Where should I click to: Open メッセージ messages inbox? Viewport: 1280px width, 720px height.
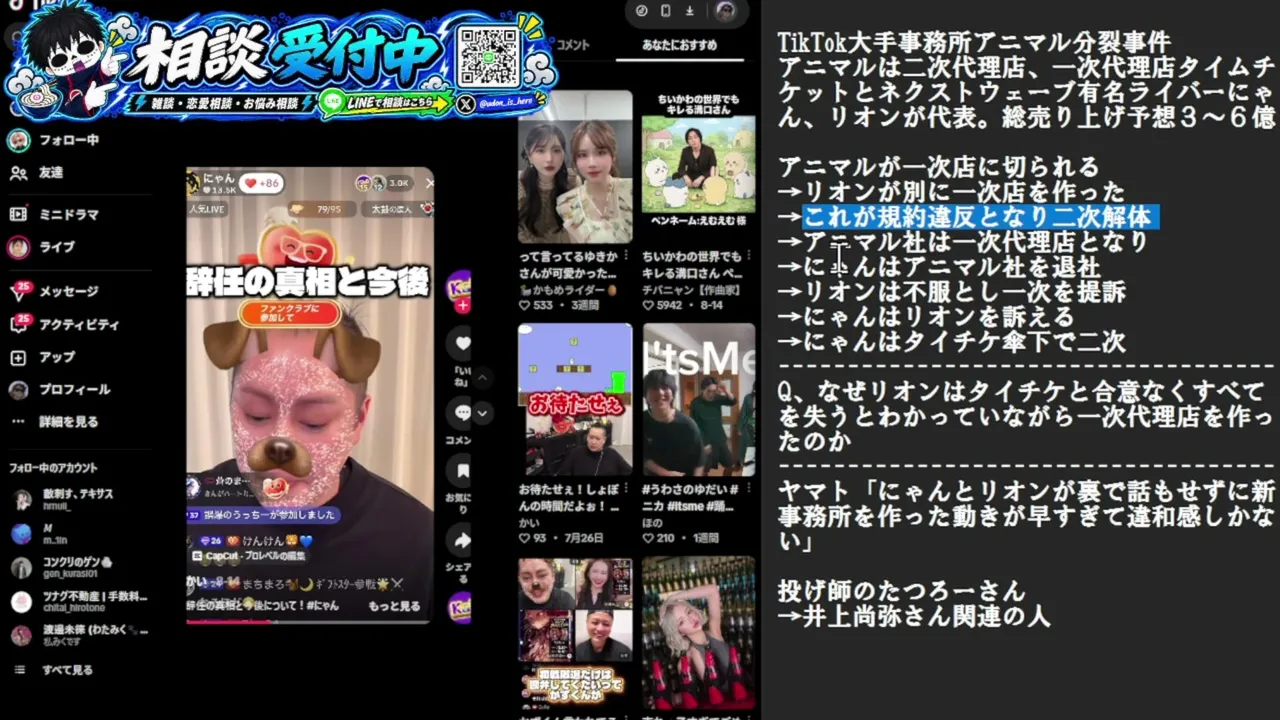point(53,291)
